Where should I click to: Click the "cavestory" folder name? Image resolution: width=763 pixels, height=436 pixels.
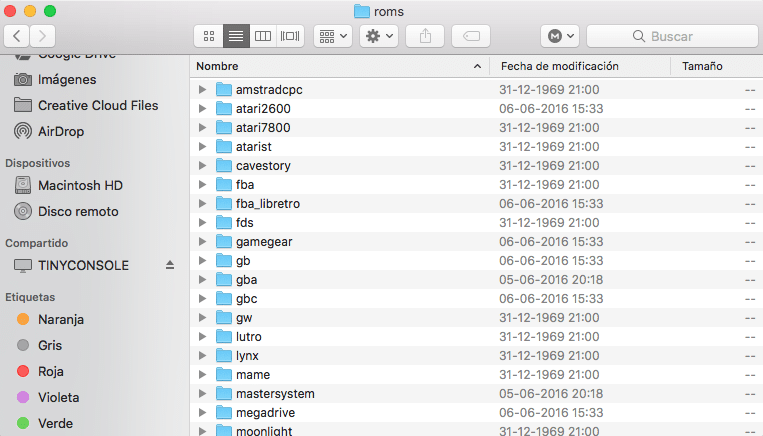(263, 166)
